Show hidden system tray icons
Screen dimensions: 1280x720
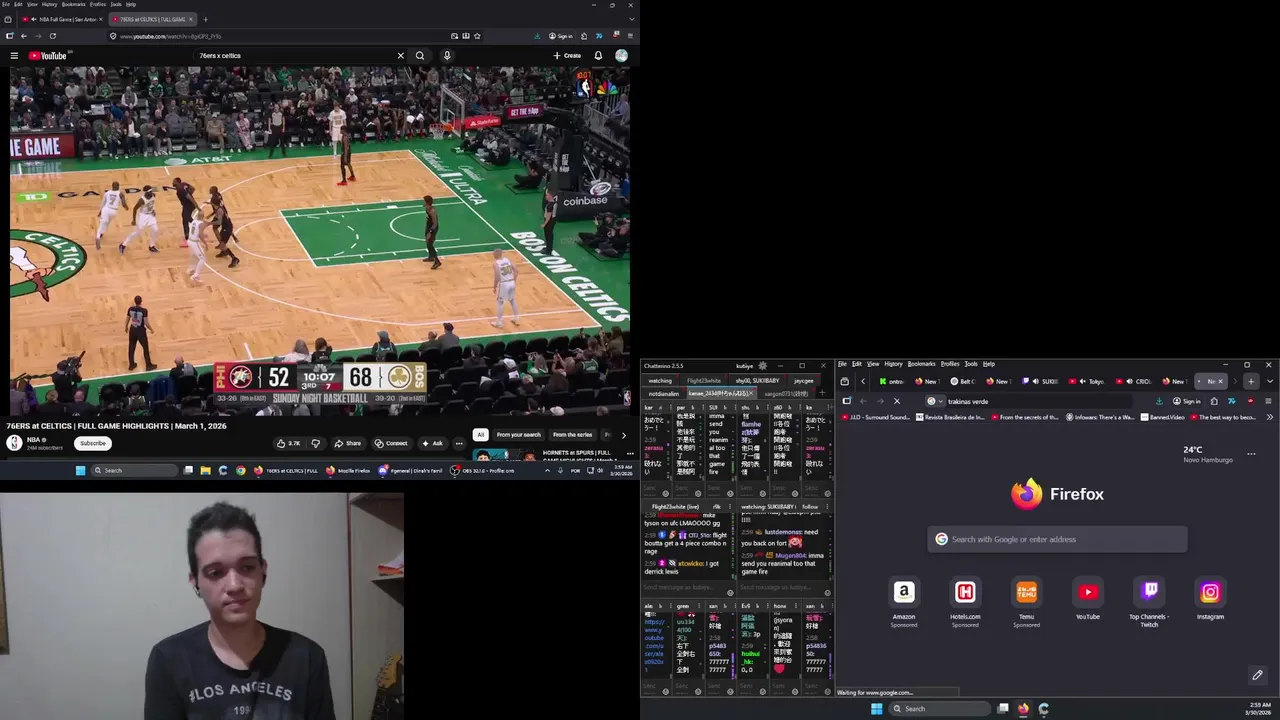[547, 470]
